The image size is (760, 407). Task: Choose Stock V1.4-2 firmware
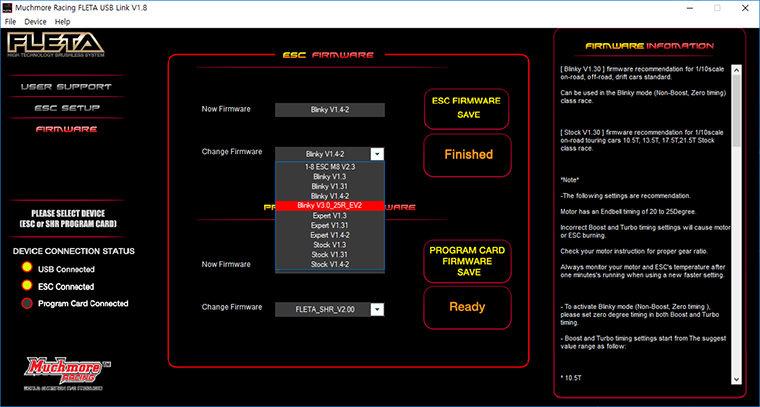coord(330,264)
